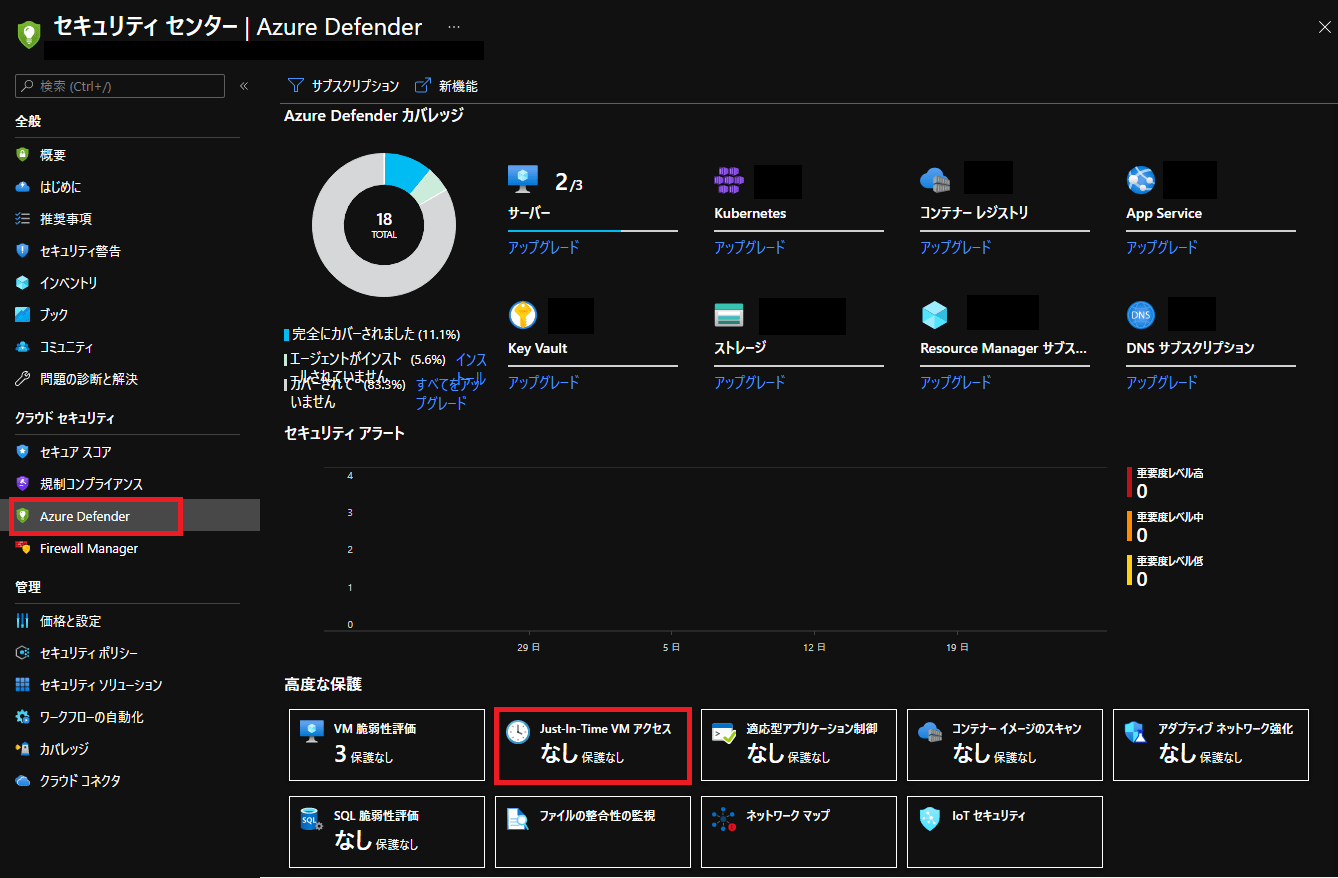The width and height of the screenshot is (1338, 878).
Task: Click the 問題の診断と解決 wrench icon
Action: [x=23, y=379]
